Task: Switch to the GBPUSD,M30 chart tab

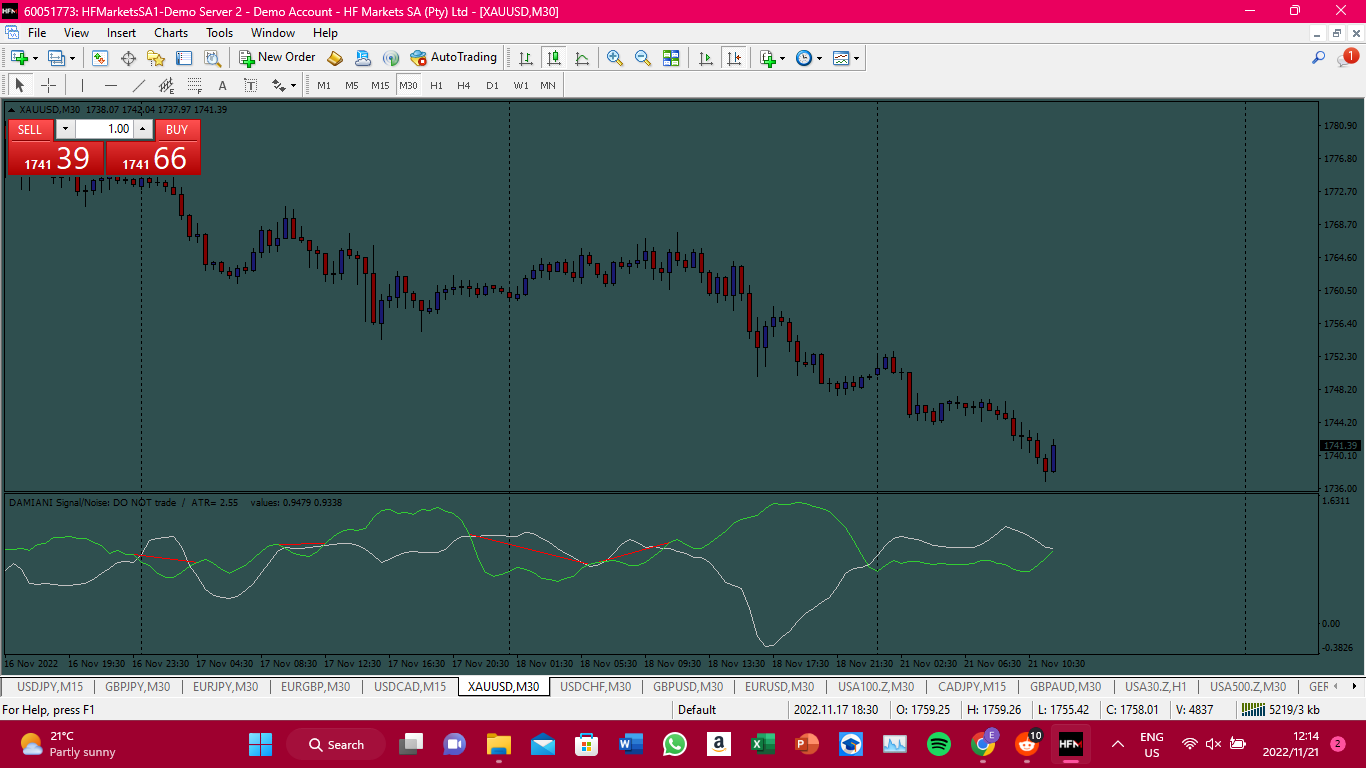Action: (688, 687)
